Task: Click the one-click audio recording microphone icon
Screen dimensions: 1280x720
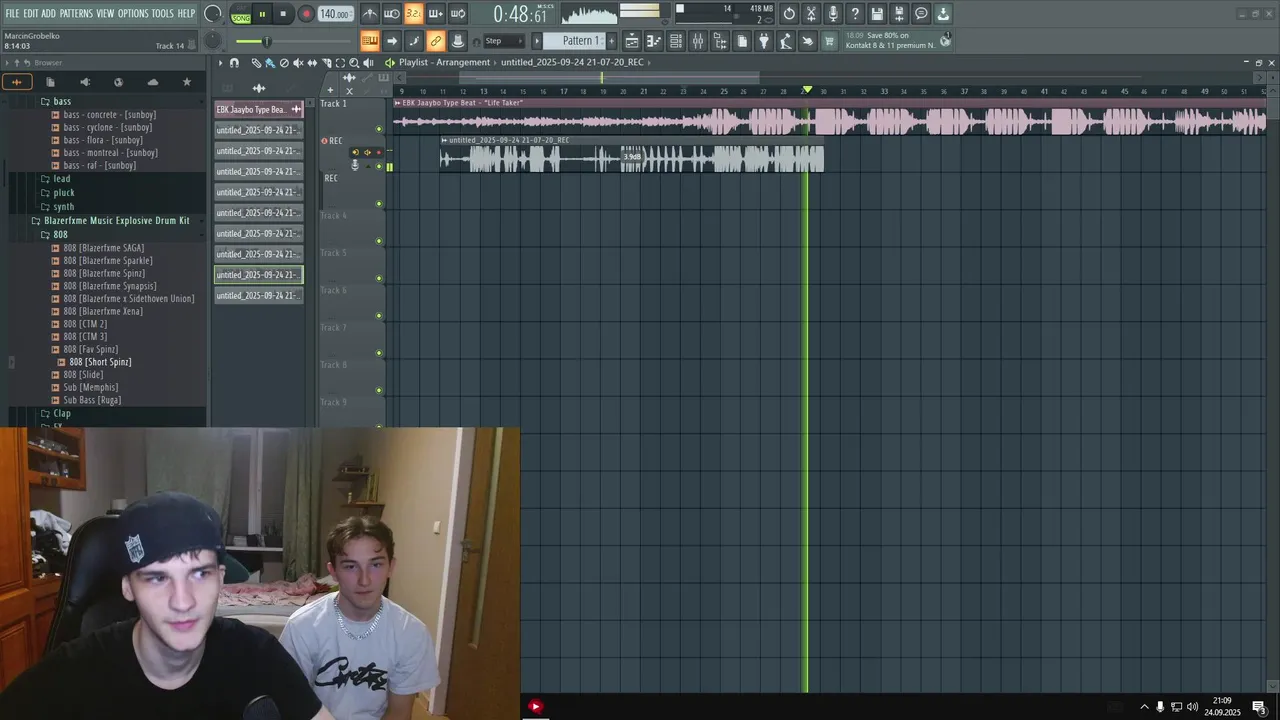Action: (x=833, y=14)
